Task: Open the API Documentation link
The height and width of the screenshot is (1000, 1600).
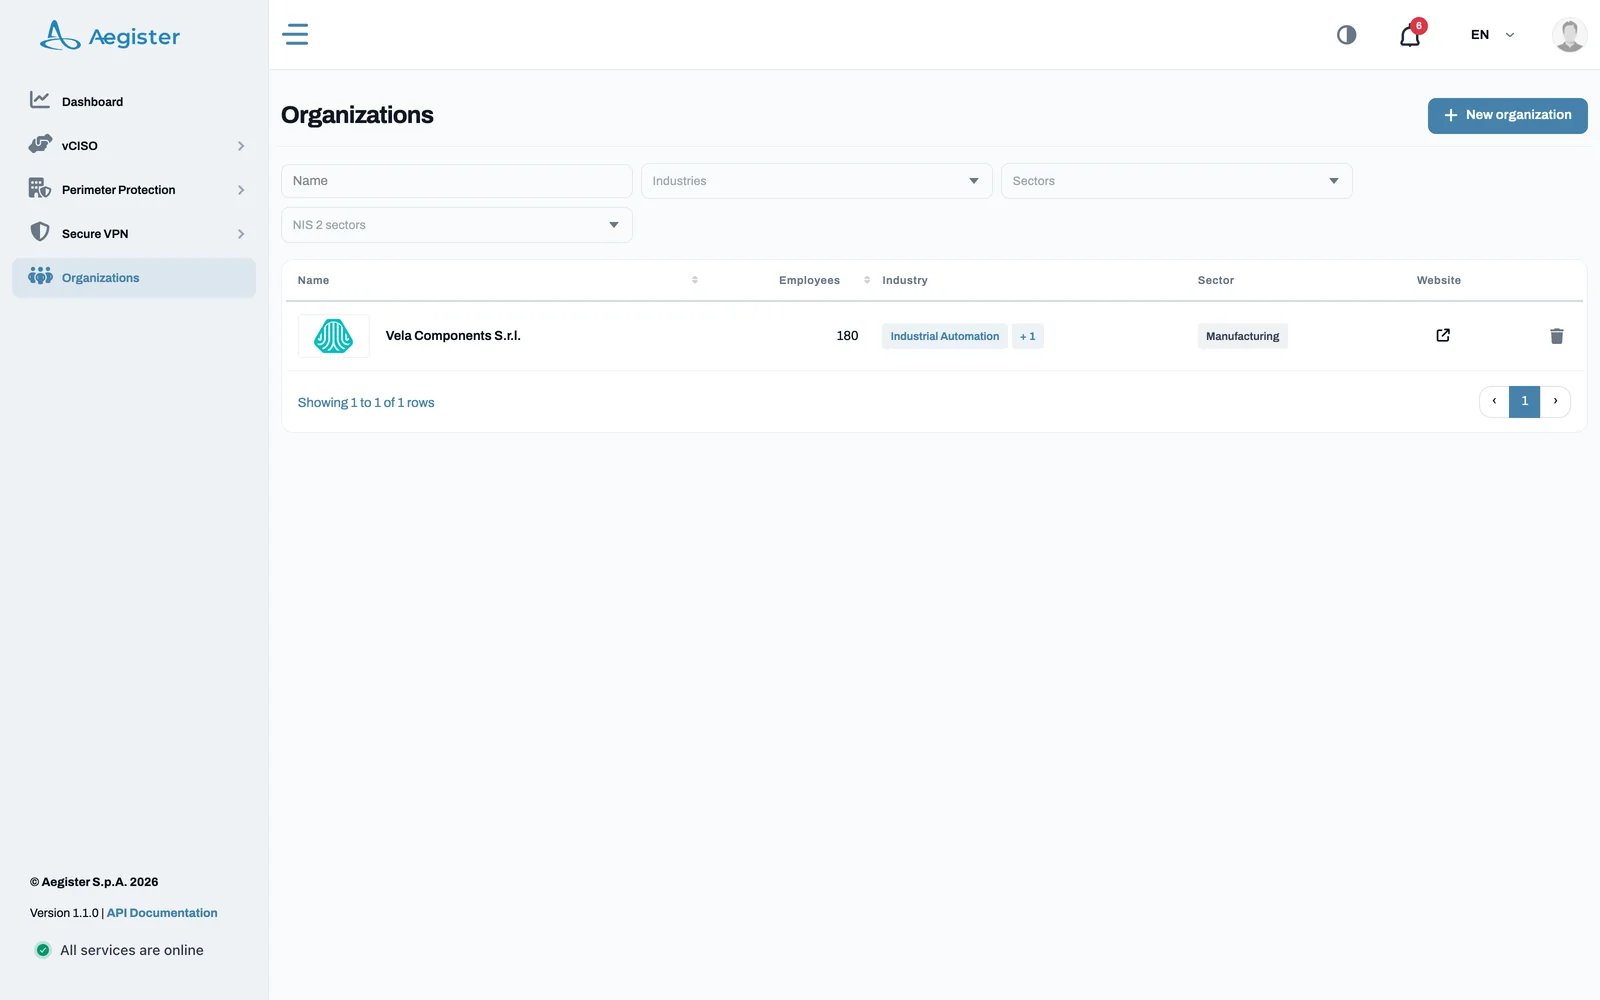Action: 162,913
